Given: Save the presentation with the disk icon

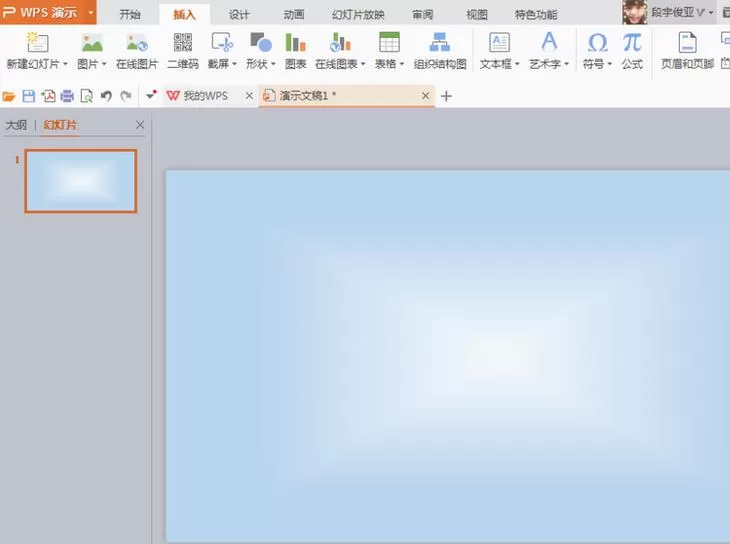Looking at the screenshot, I should 29,96.
